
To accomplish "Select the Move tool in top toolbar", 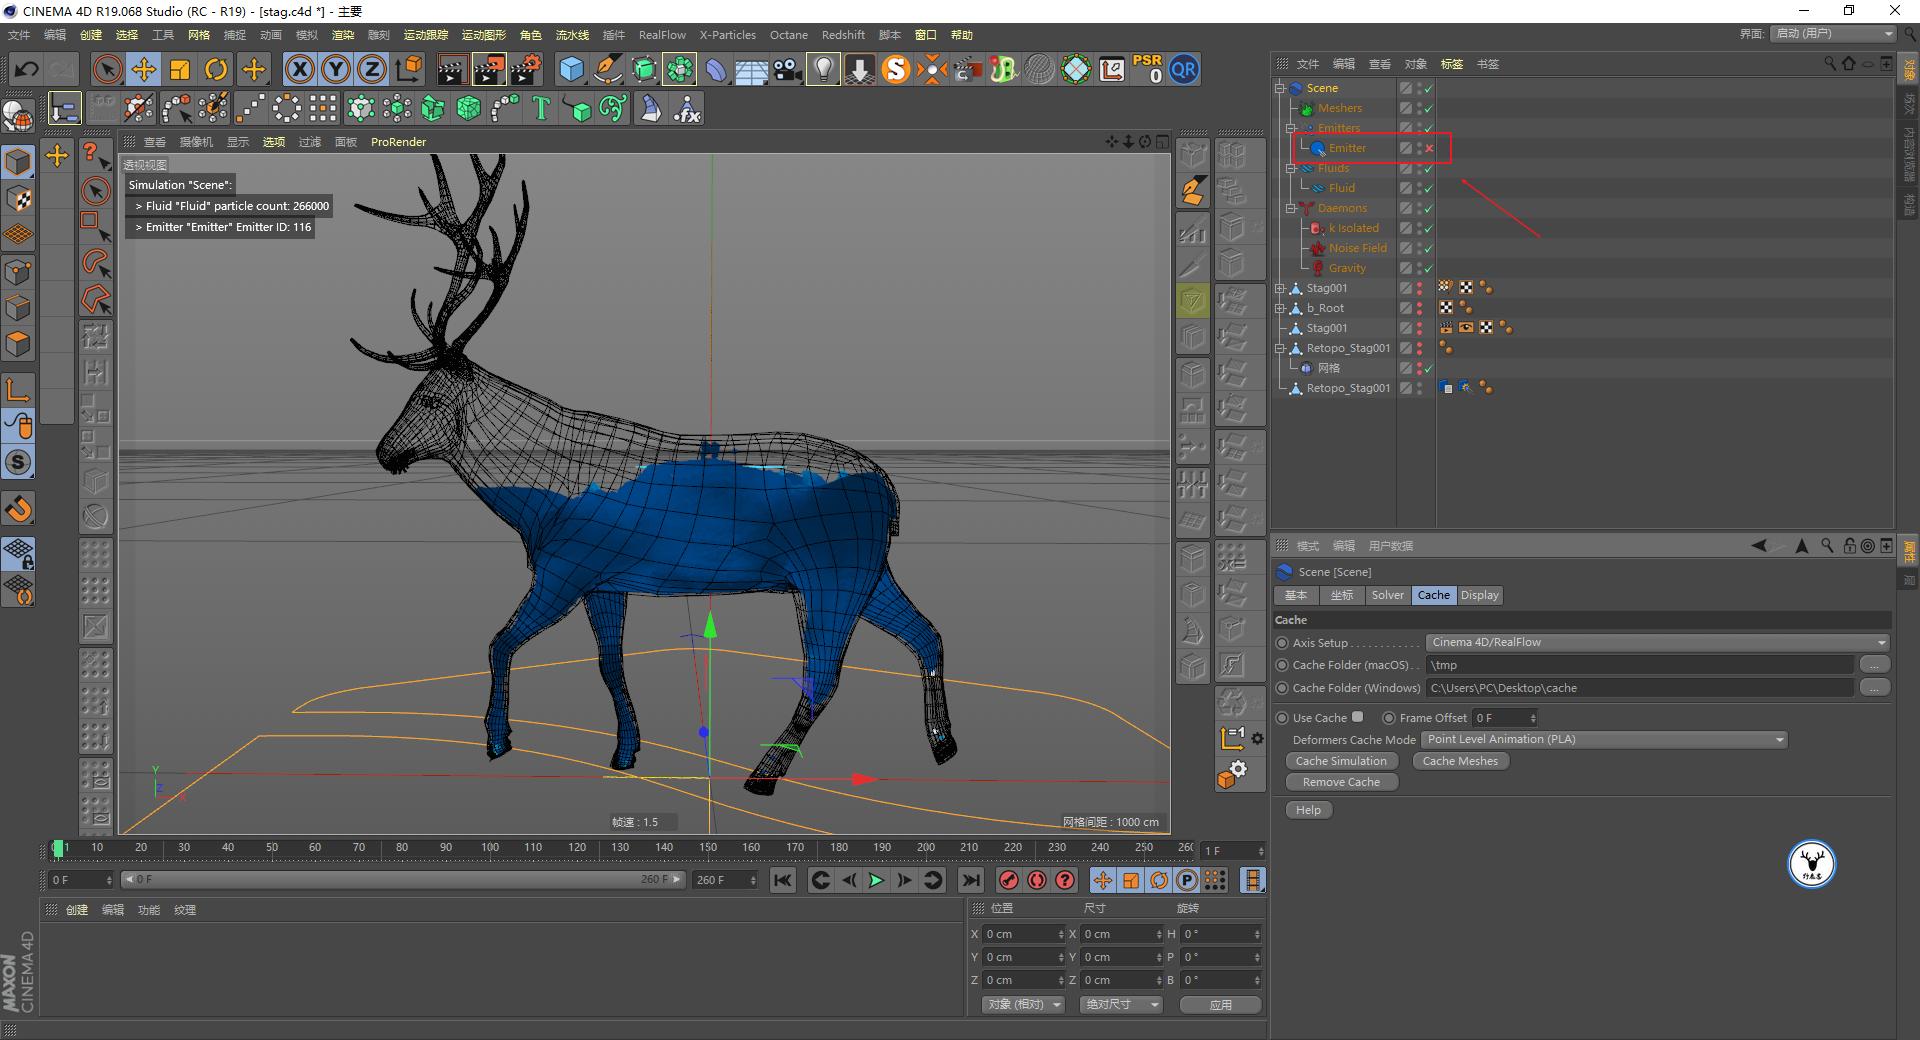I will tap(143, 69).
